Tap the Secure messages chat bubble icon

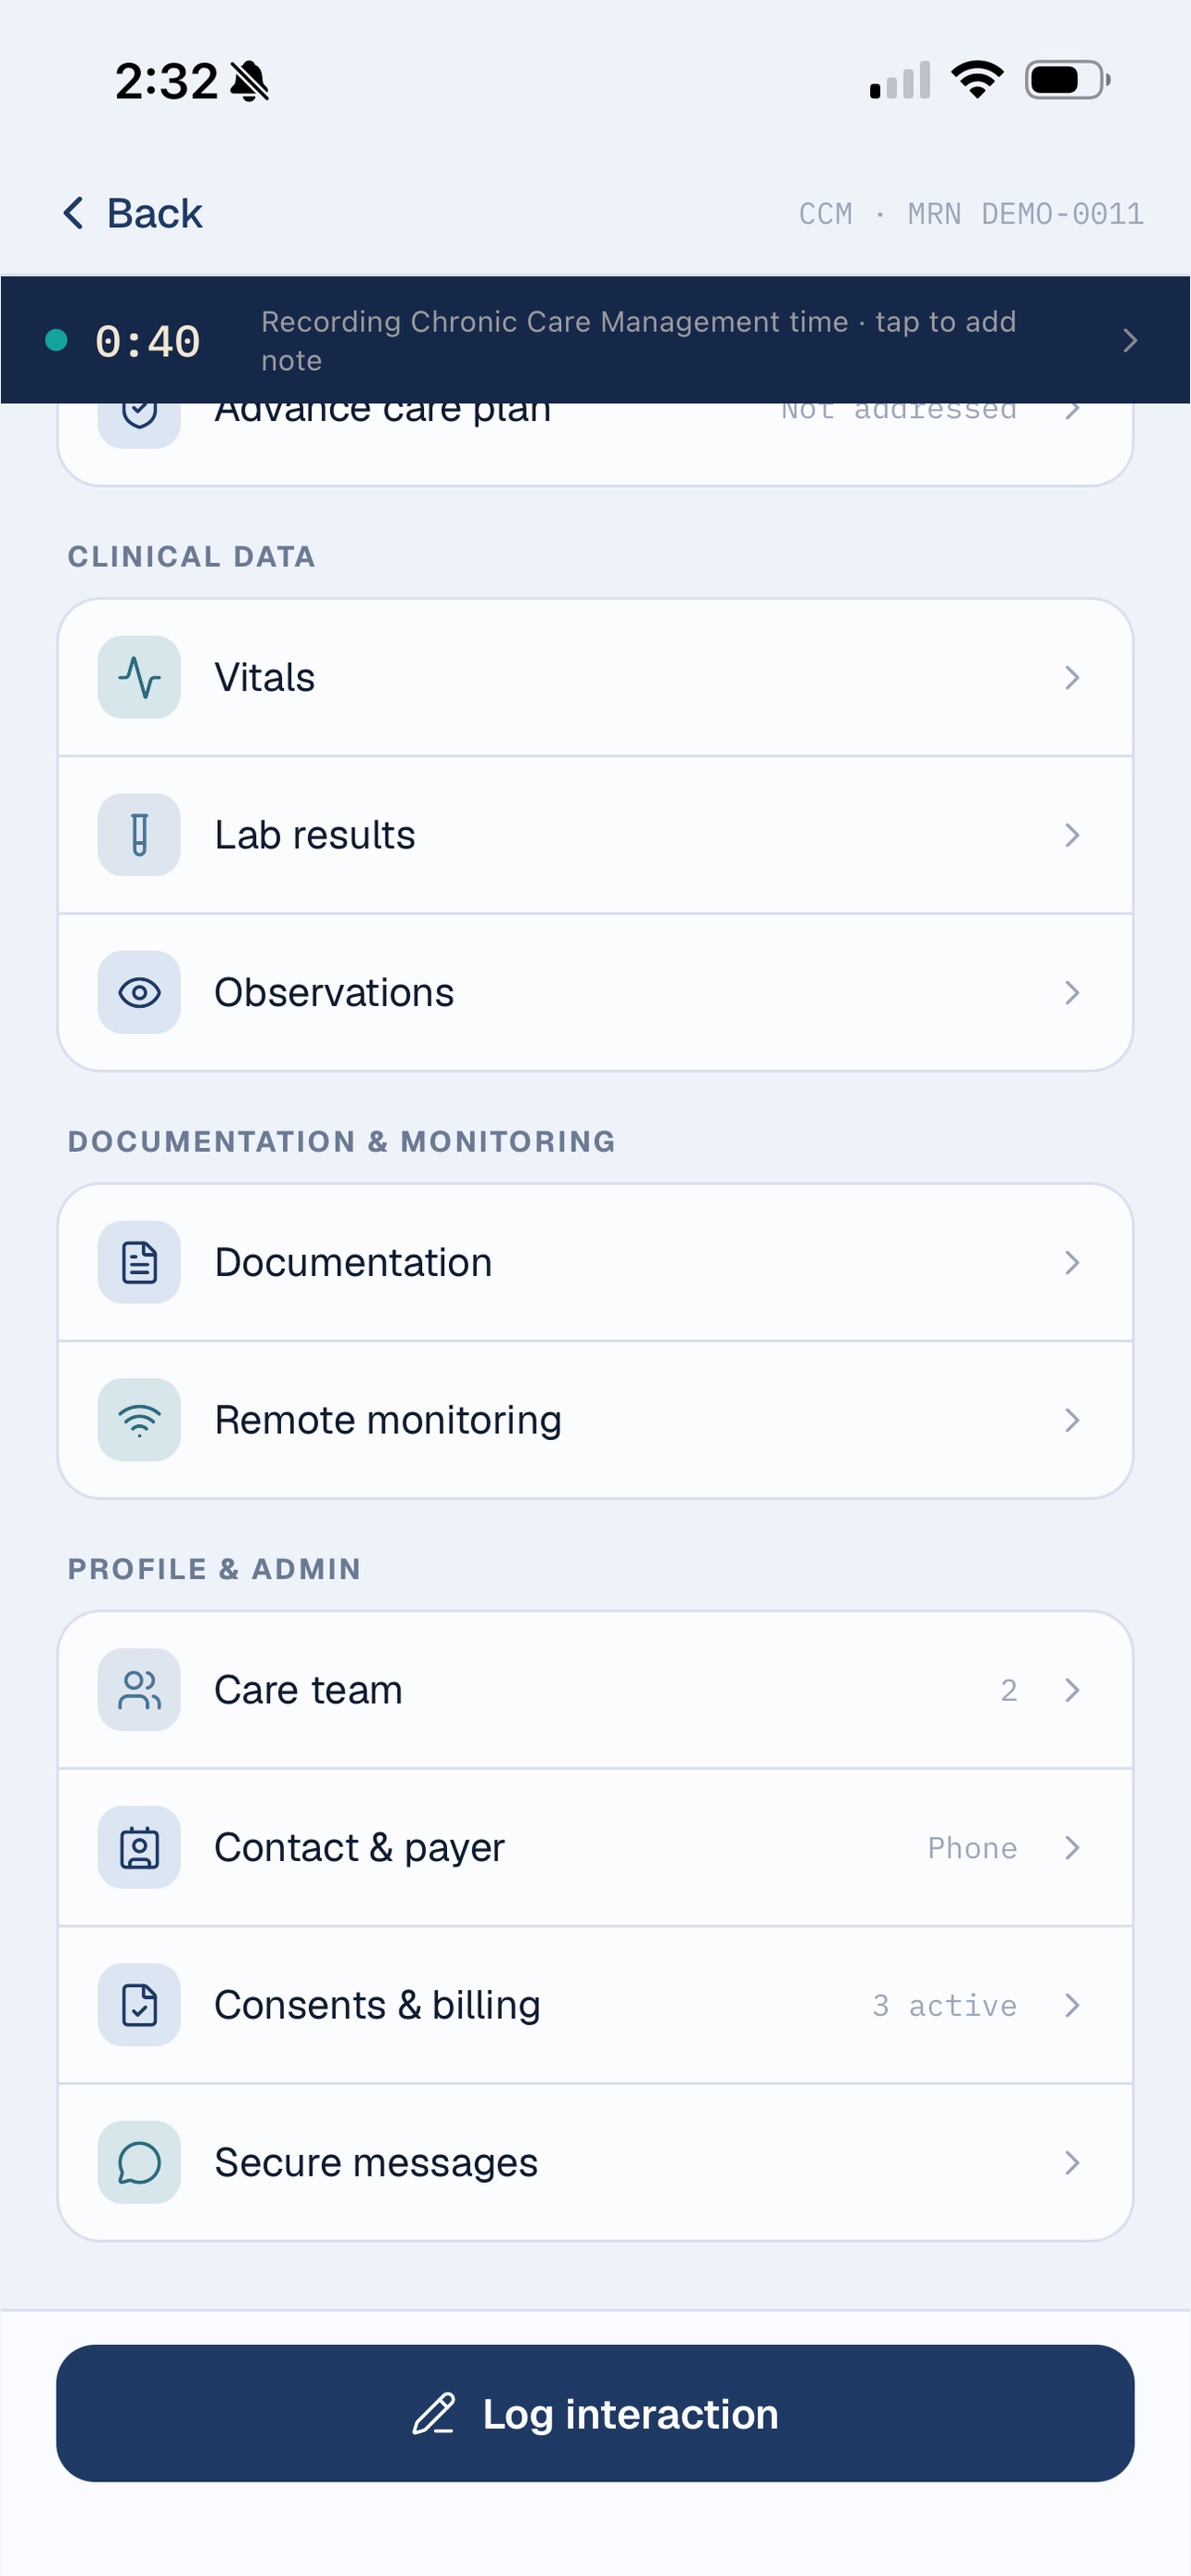click(x=139, y=2162)
